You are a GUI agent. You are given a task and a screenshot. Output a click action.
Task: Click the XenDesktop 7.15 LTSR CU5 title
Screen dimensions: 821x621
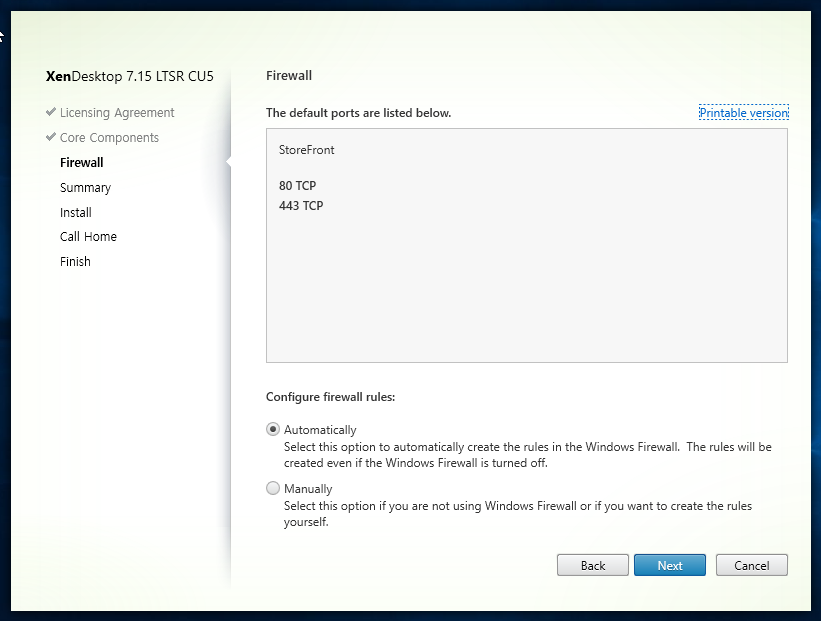pyautogui.click(x=129, y=76)
